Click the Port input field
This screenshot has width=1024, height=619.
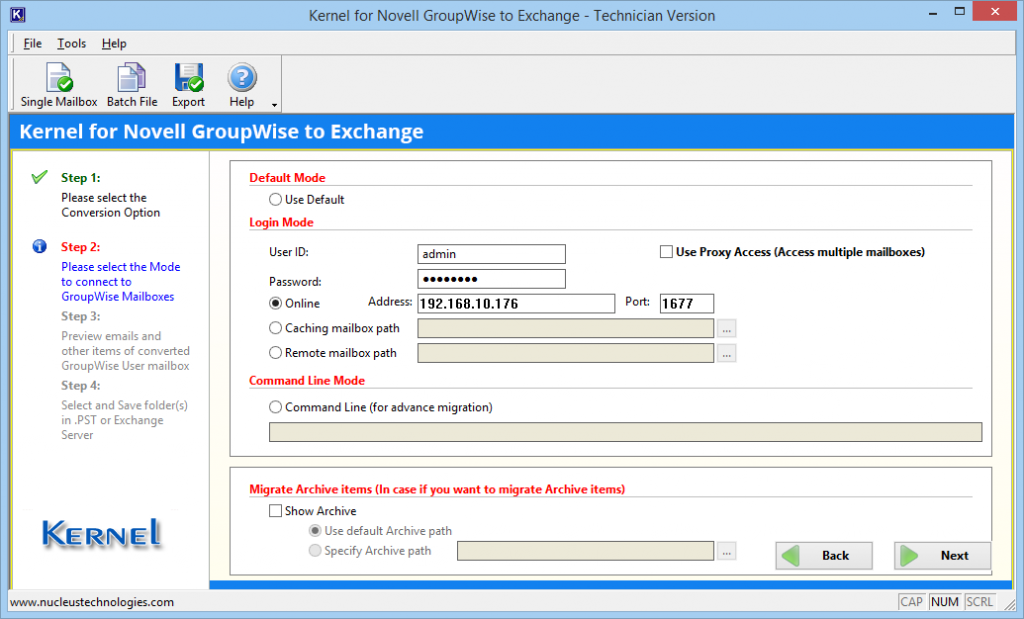pos(687,303)
